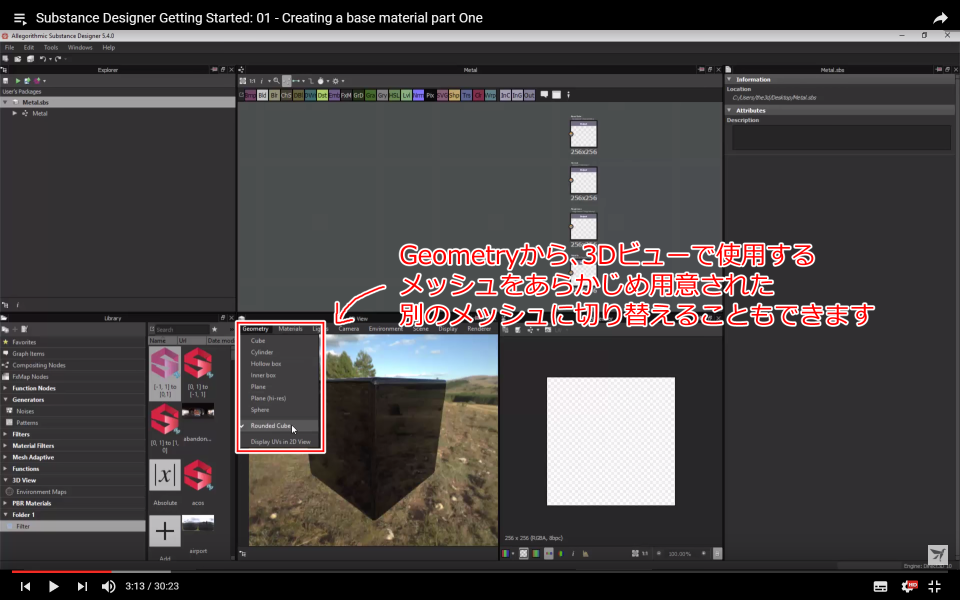Screen dimensions: 960x600
Task: Expand the Filters library category
Action: [6, 434]
